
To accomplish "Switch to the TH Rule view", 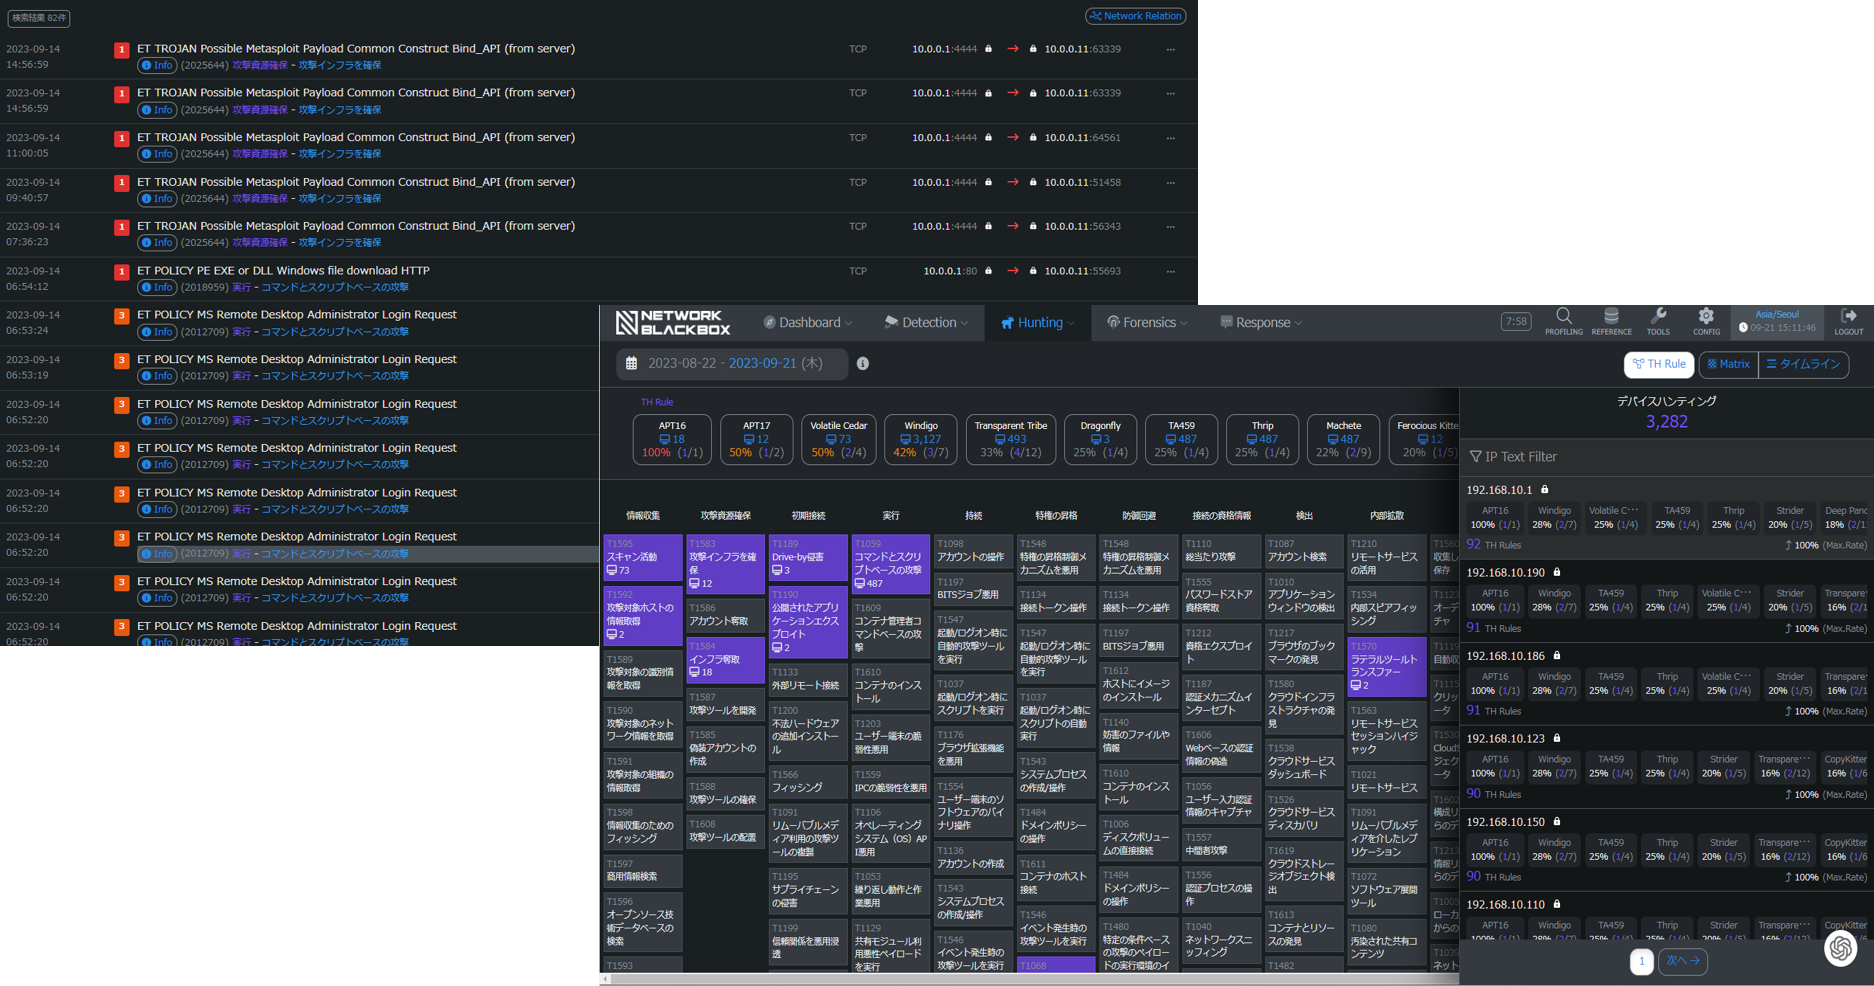I will point(1659,365).
